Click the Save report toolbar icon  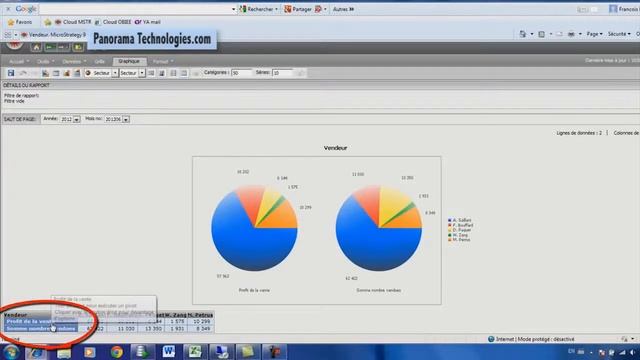[x=11, y=73]
